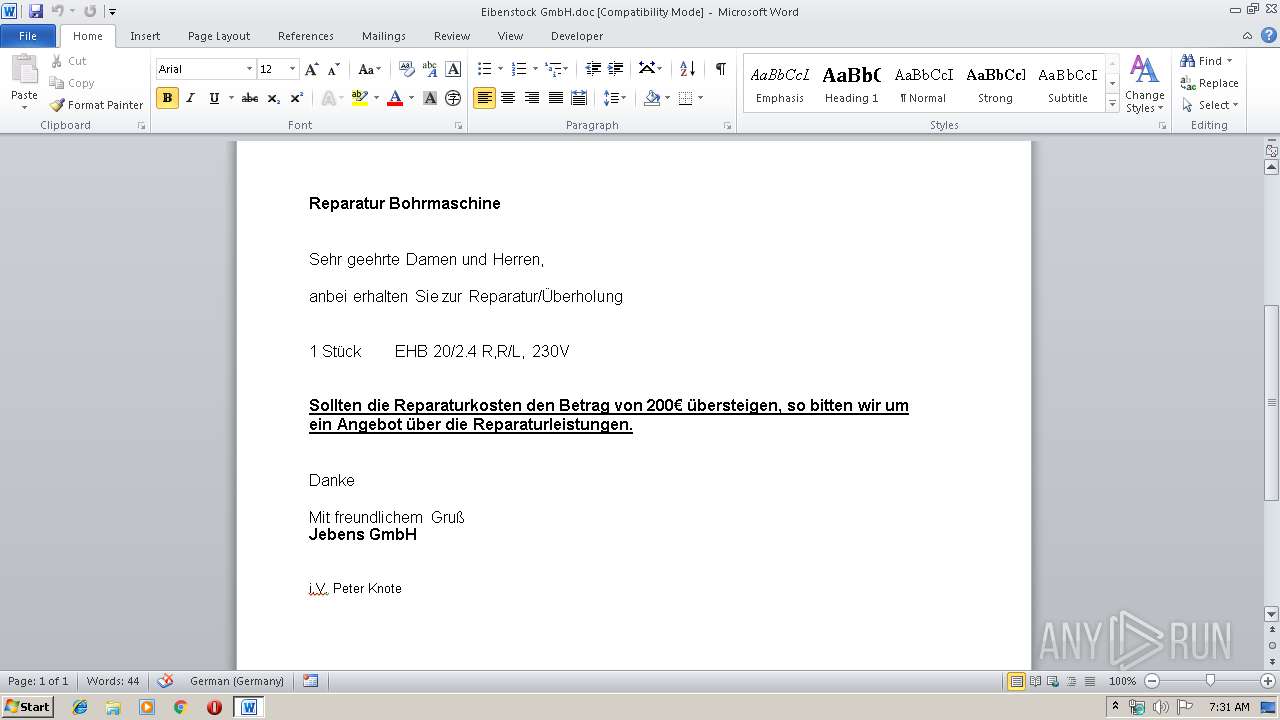Click German (Germany) language indicator
1280x720 pixels.
coord(237,681)
